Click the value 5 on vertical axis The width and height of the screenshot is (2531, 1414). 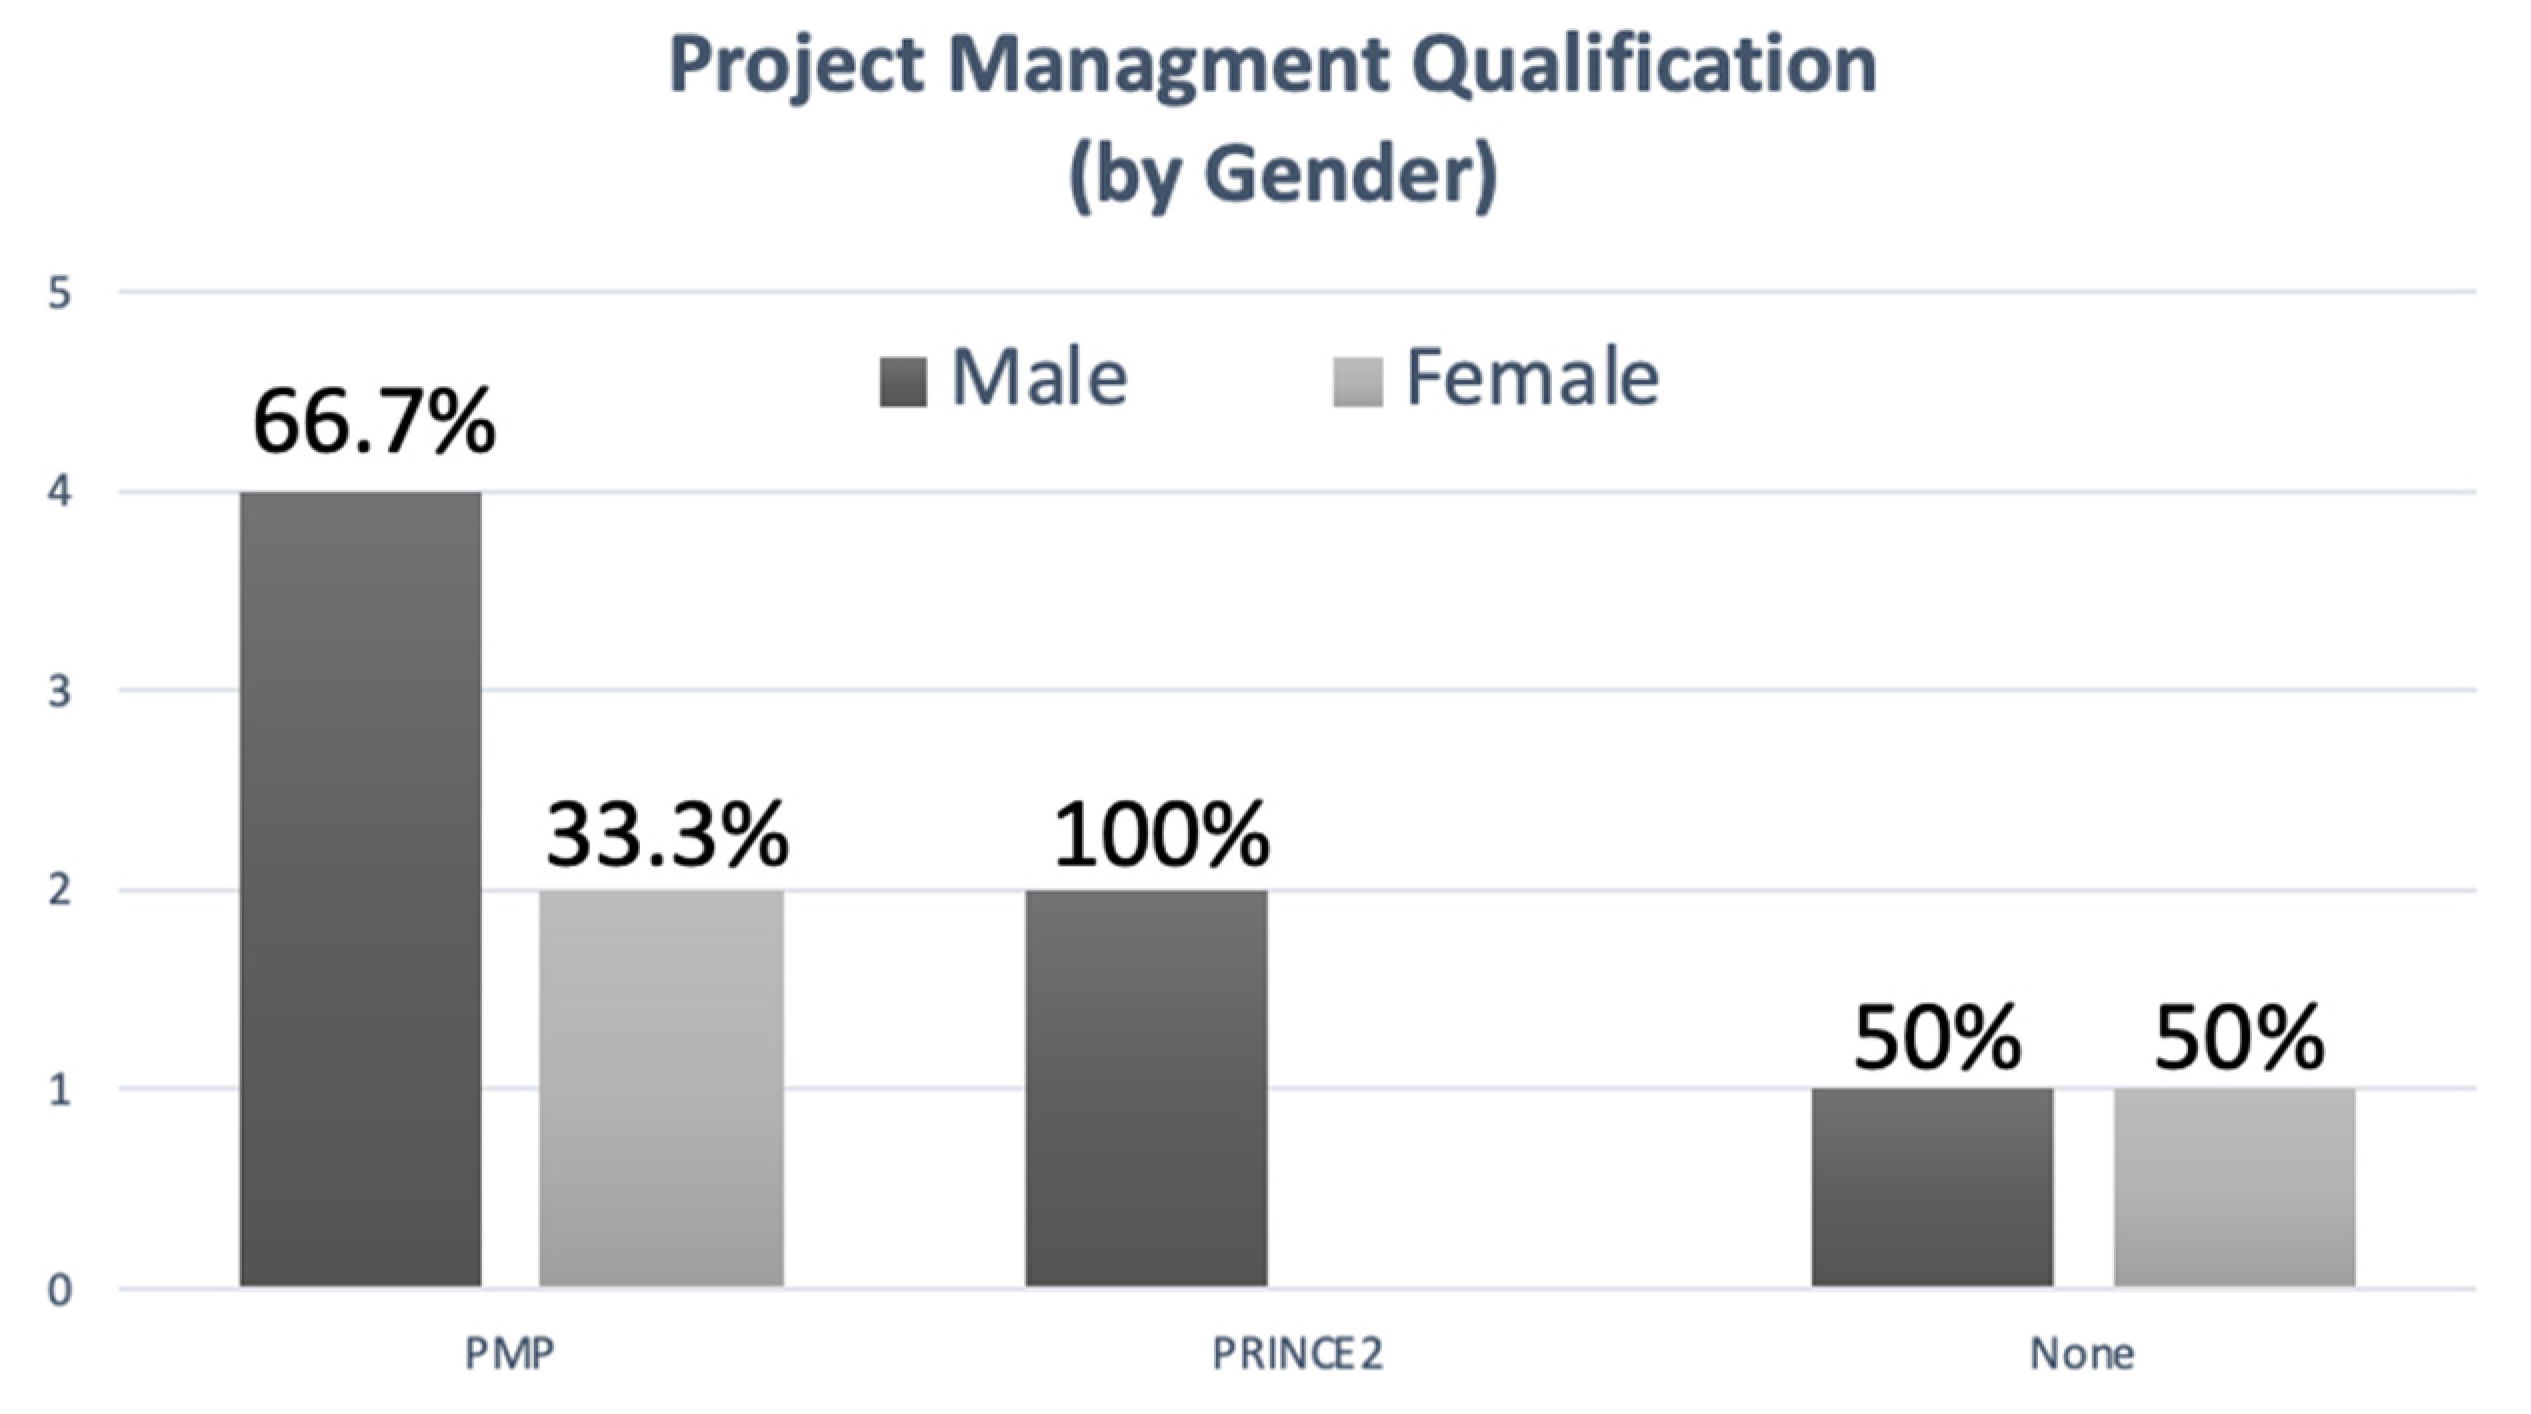pyautogui.click(x=60, y=294)
